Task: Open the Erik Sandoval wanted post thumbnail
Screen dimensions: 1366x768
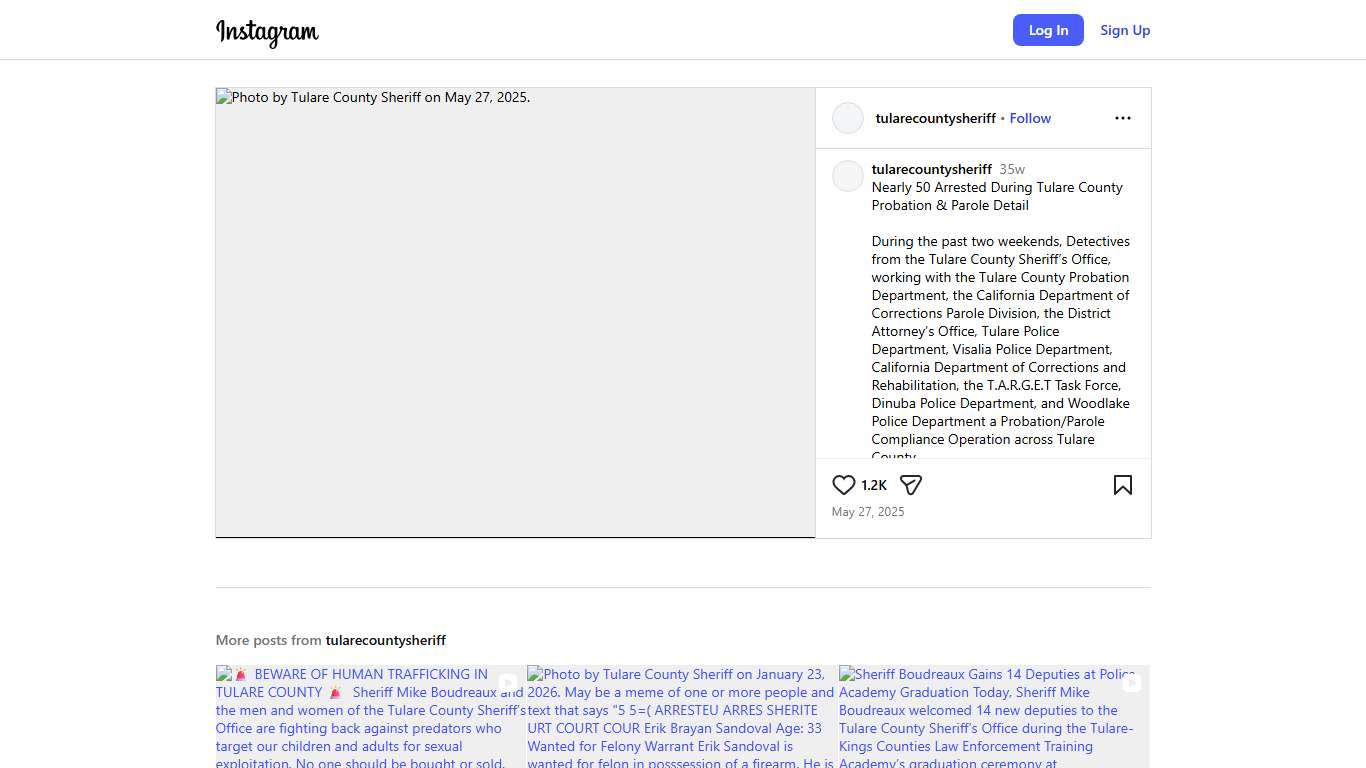Action: [682, 716]
